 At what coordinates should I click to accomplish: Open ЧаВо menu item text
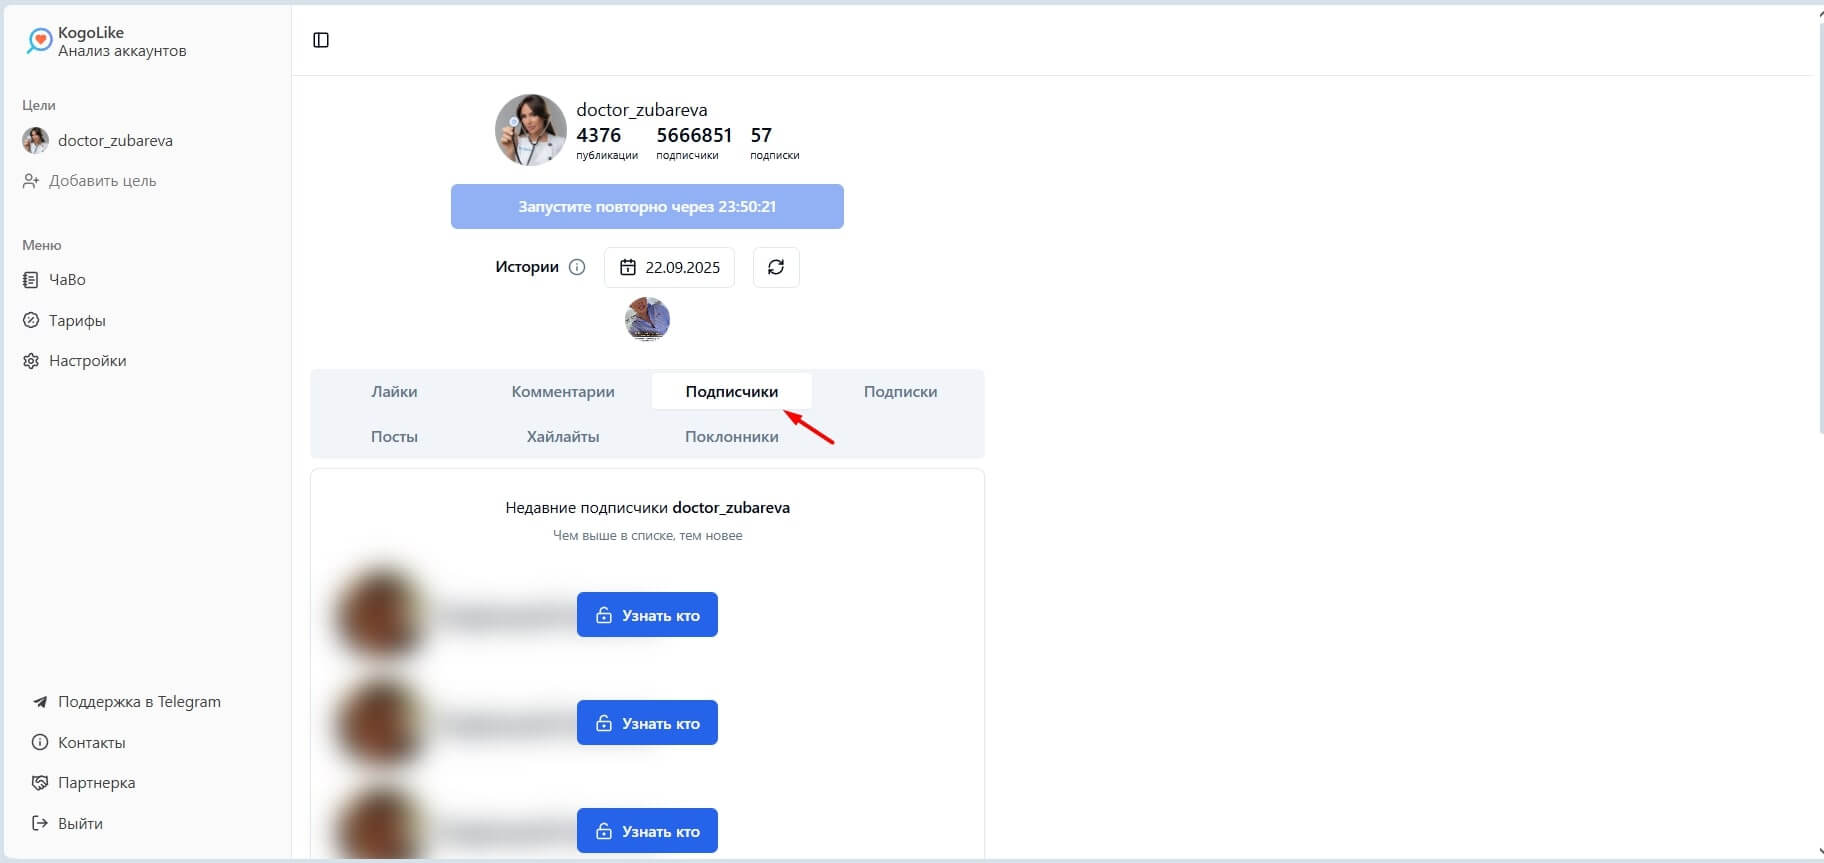(x=67, y=280)
